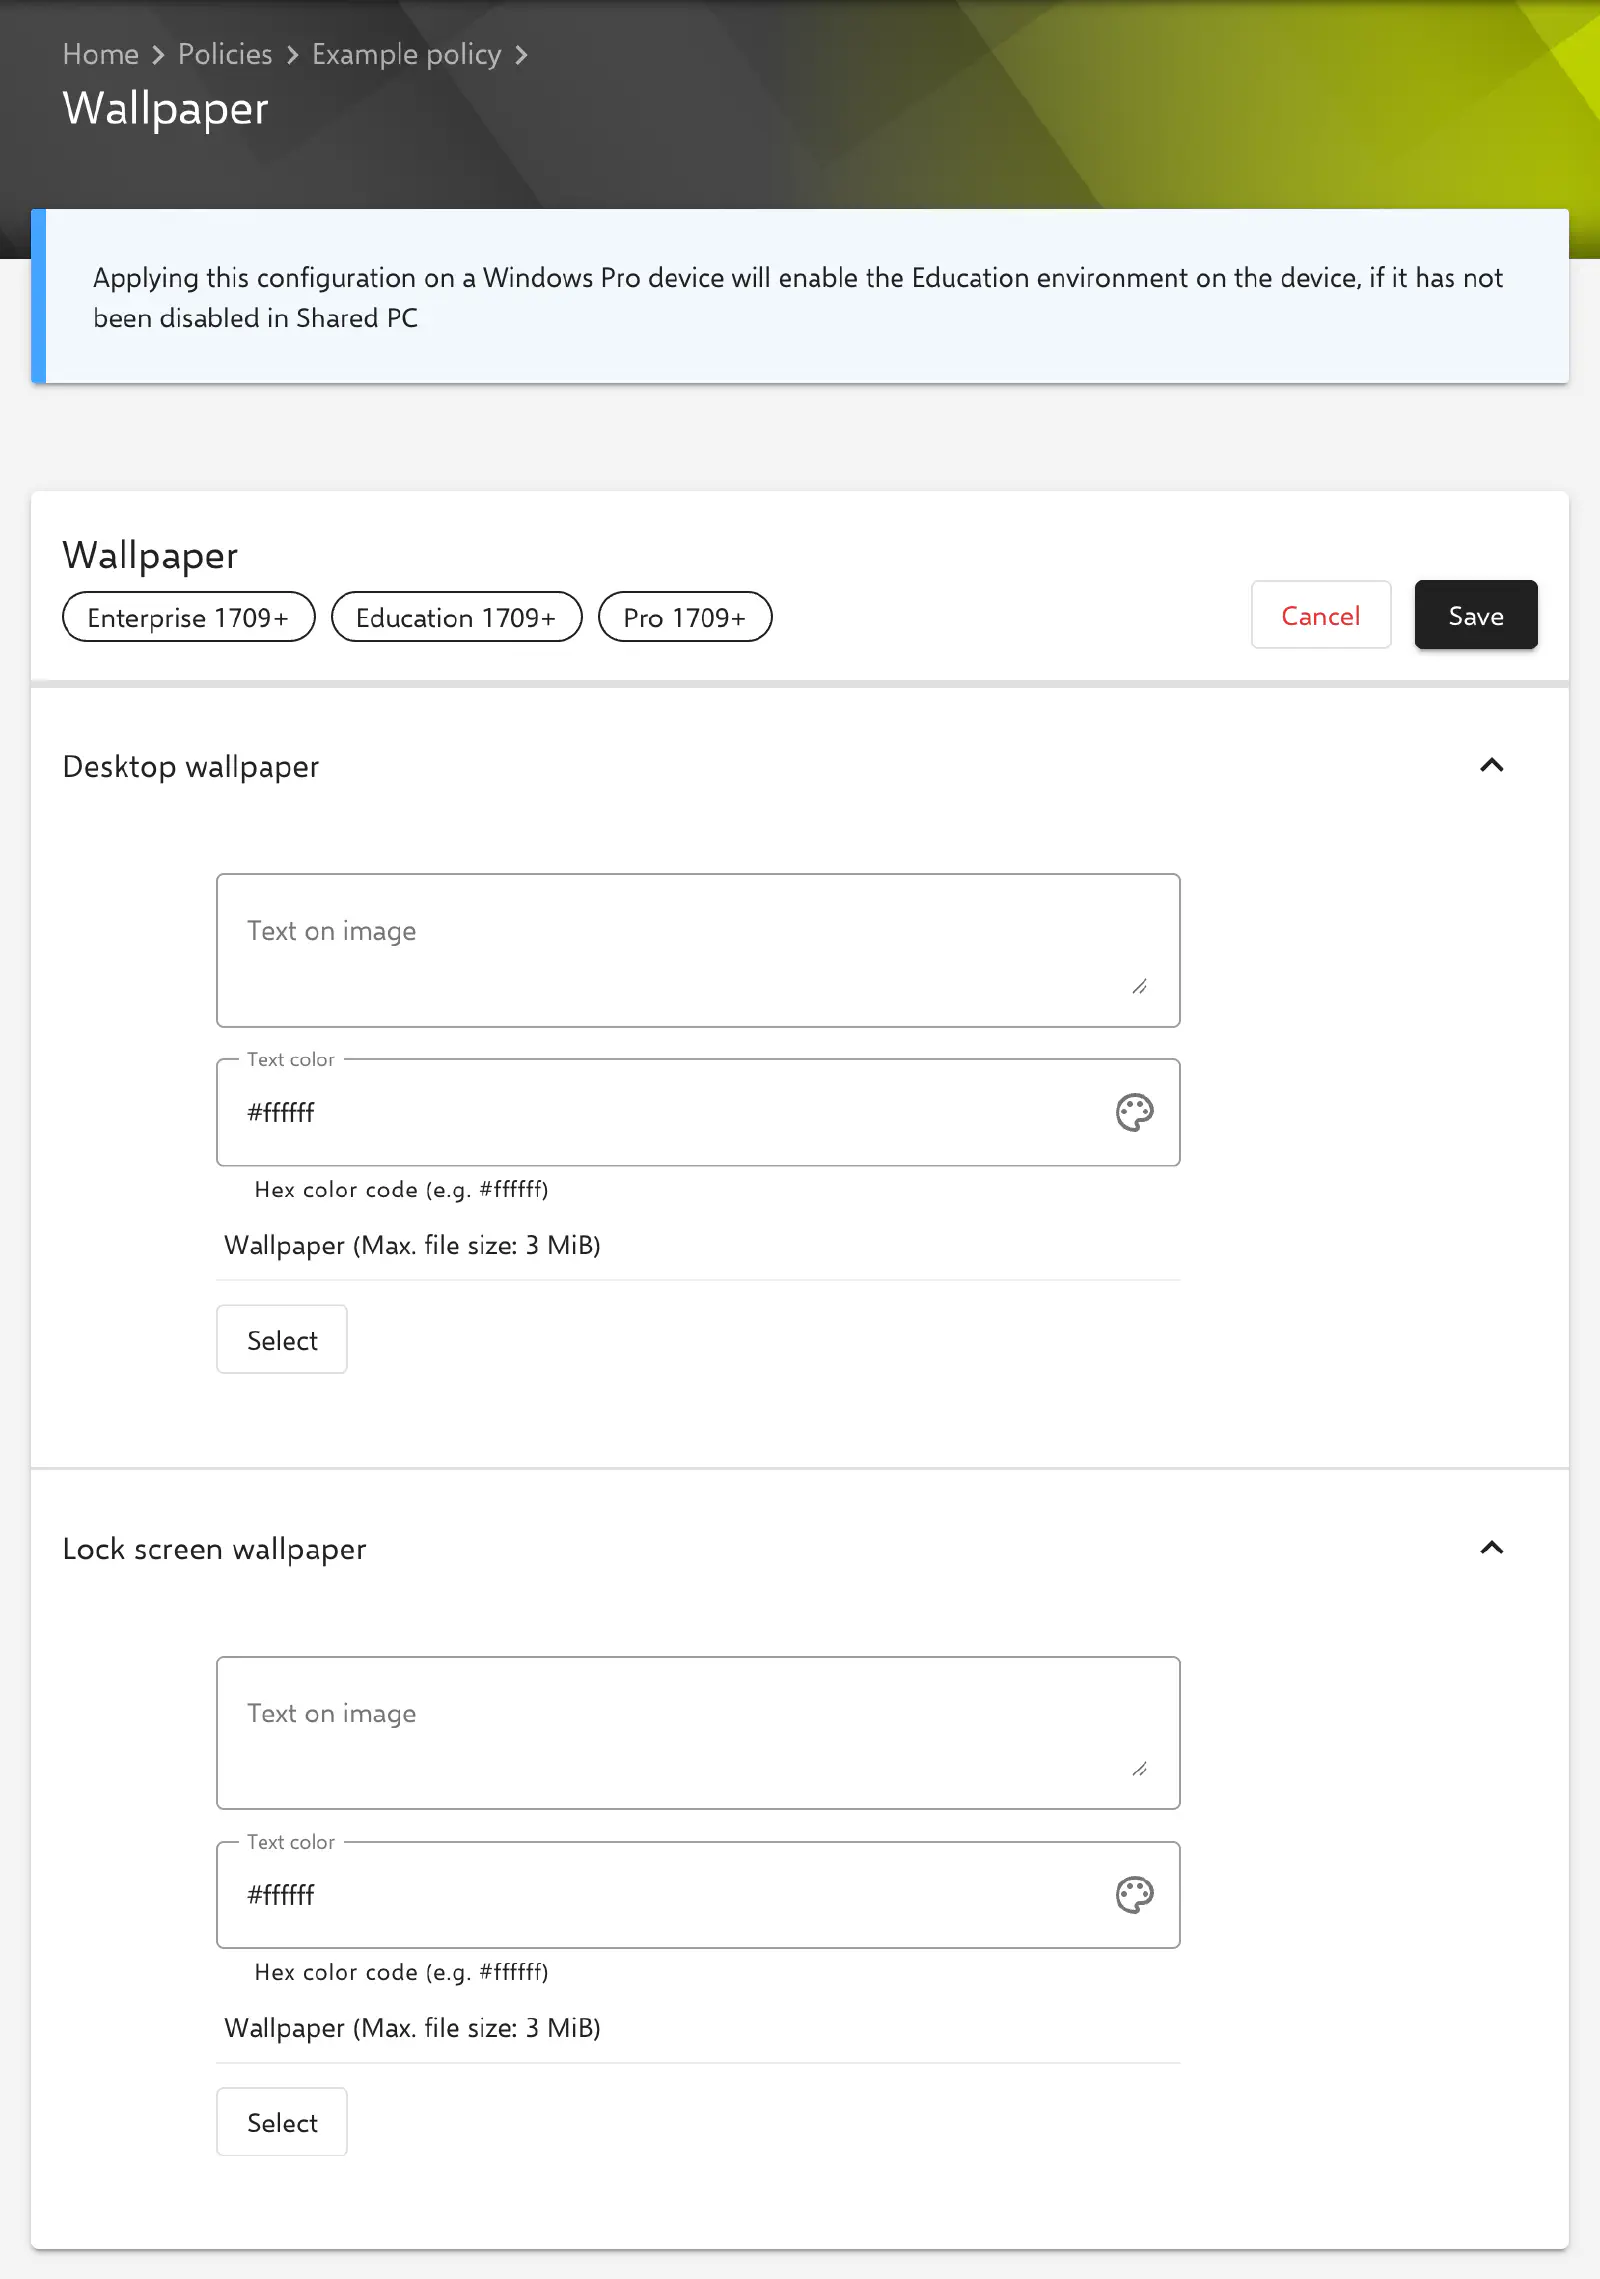Click the chevron between Home and Policies

[158, 55]
